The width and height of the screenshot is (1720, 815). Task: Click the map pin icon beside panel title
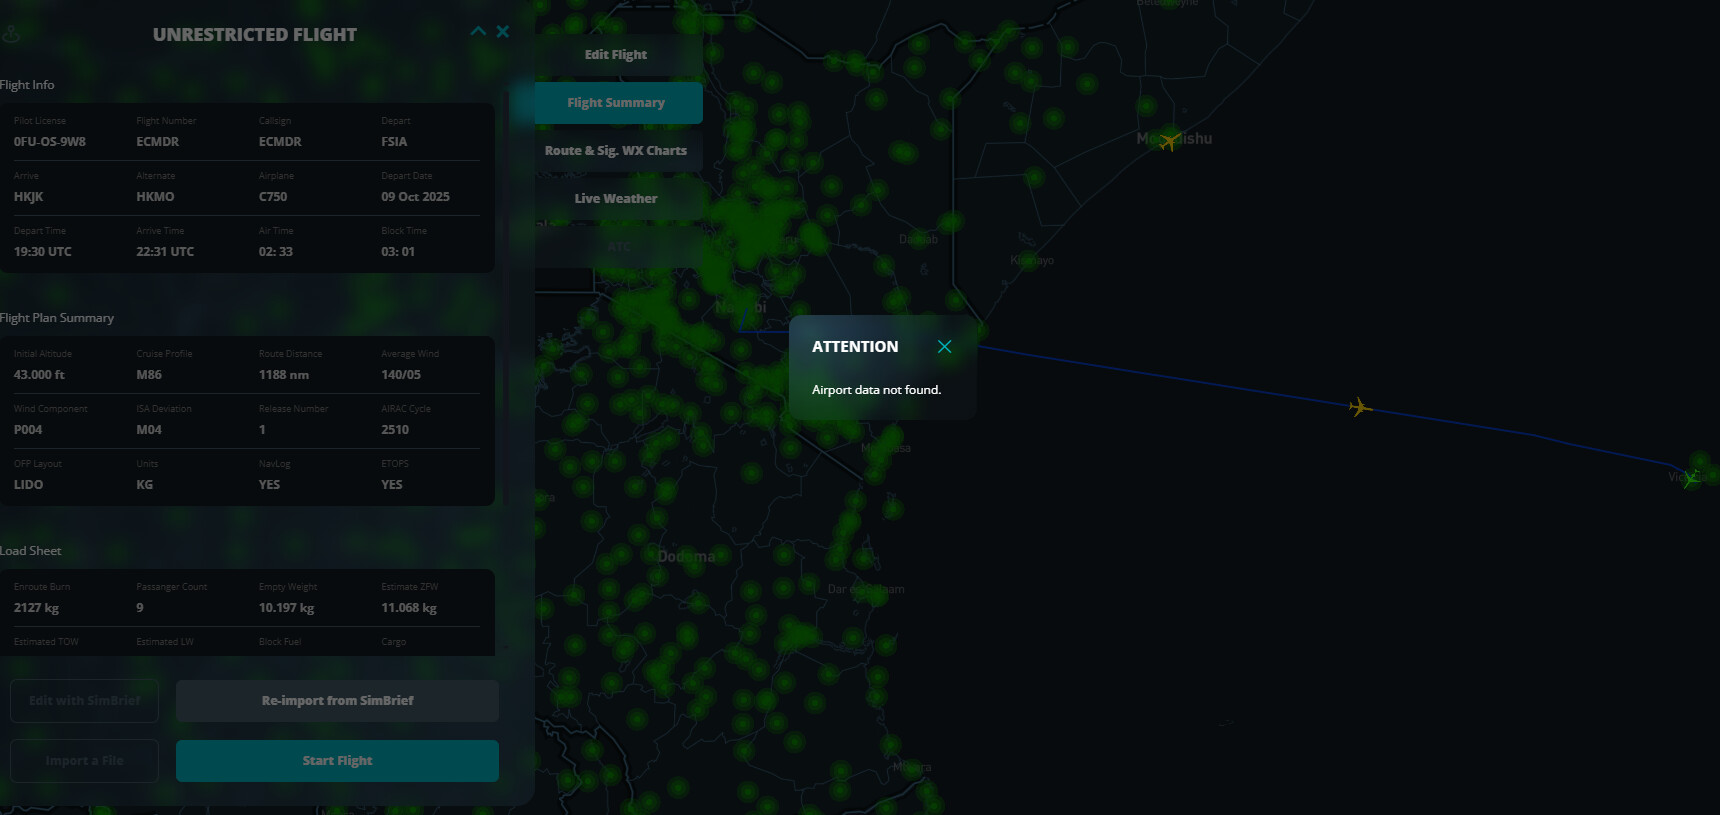click(11, 35)
